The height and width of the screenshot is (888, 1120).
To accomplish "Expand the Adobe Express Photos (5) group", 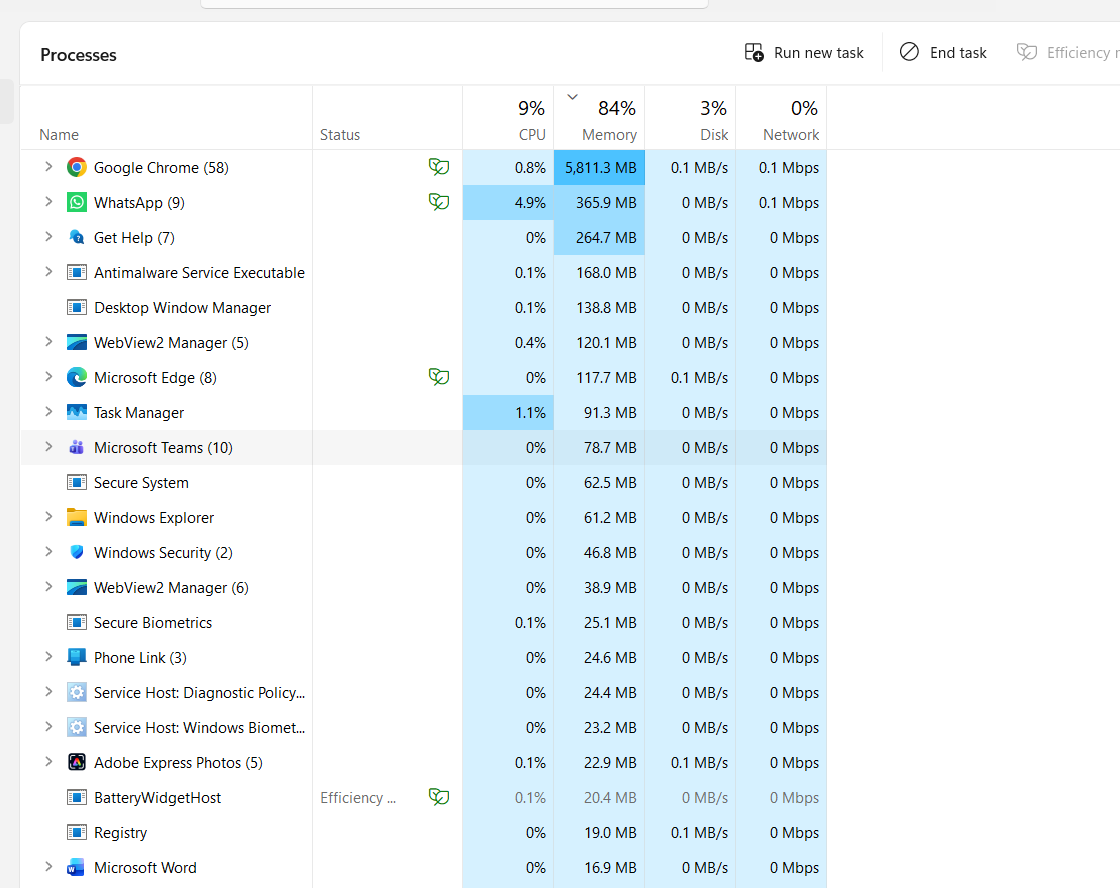I will tap(49, 762).
